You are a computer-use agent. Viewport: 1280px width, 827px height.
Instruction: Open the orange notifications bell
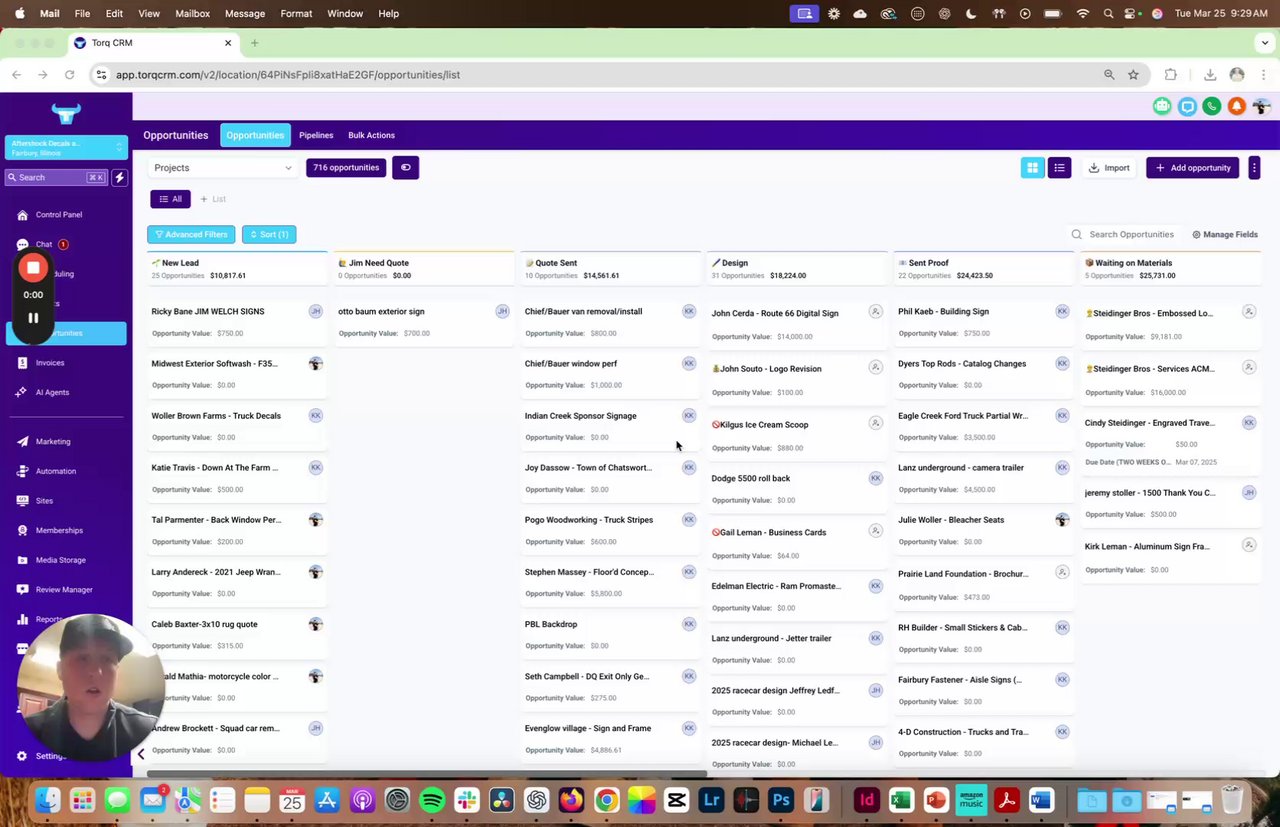click(1237, 106)
